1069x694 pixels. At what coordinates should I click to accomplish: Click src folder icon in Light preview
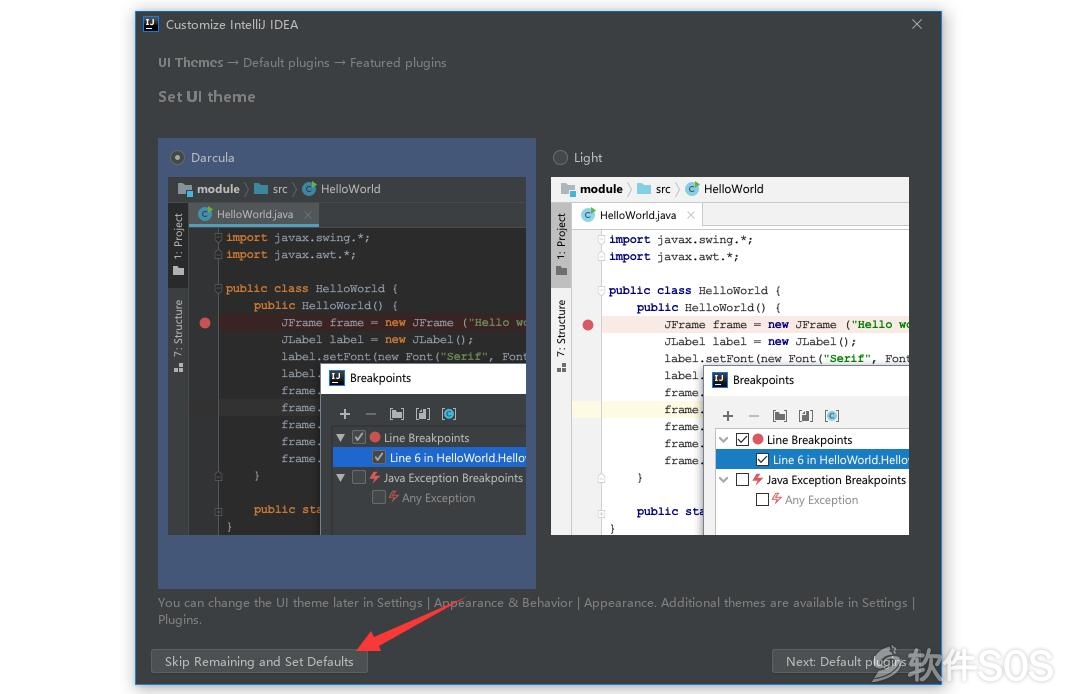[644, 189]
